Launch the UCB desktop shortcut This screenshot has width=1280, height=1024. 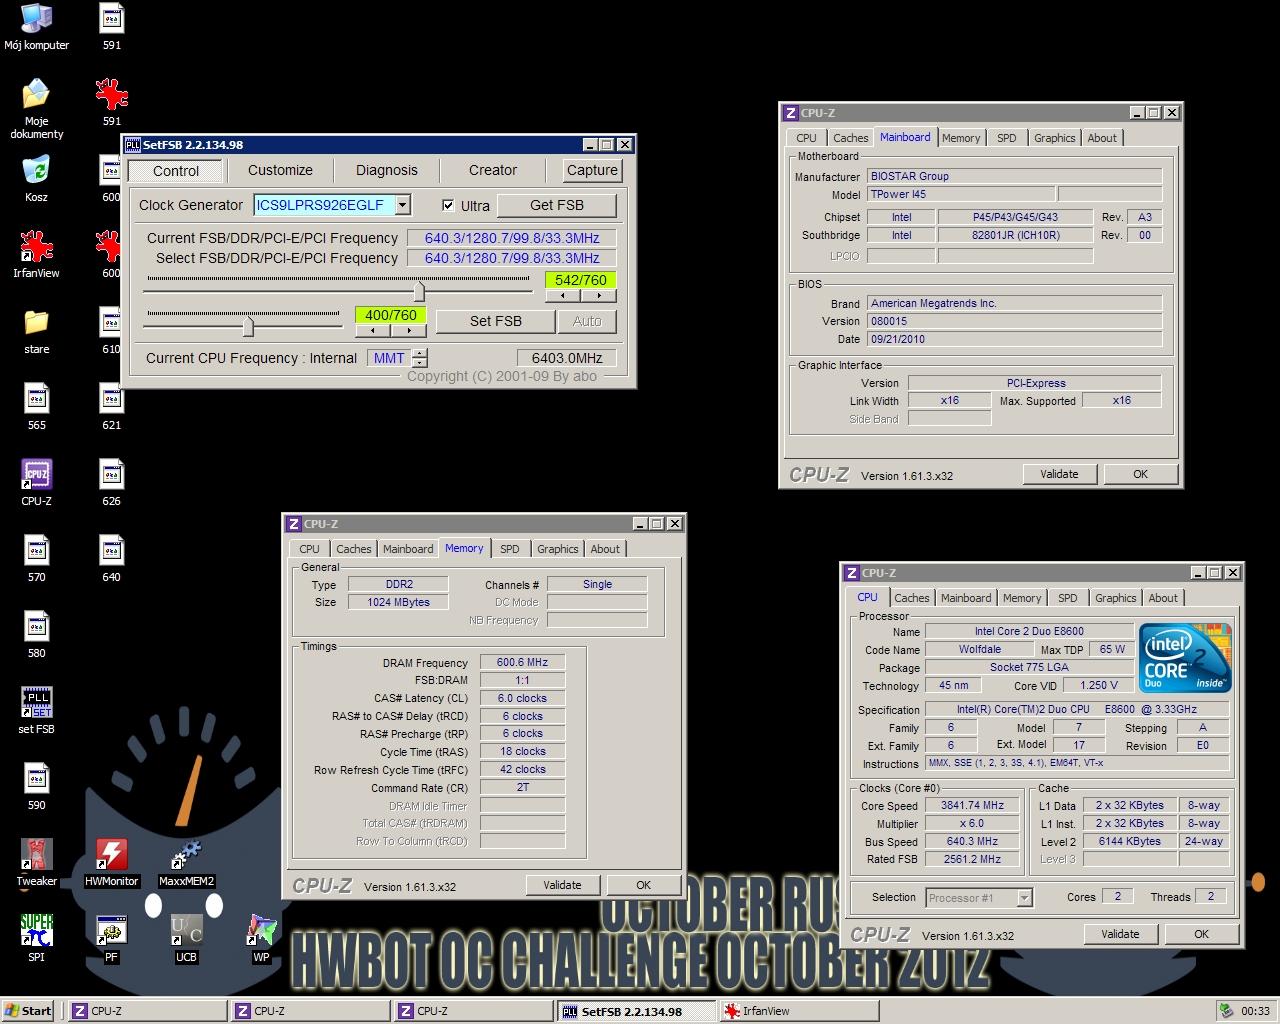click(186, 939)
